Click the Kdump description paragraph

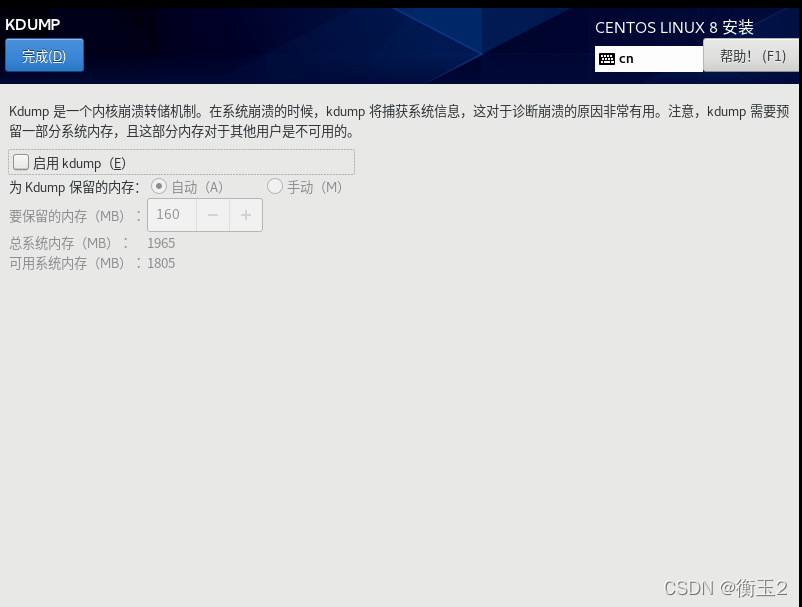[x=399, y=121]
